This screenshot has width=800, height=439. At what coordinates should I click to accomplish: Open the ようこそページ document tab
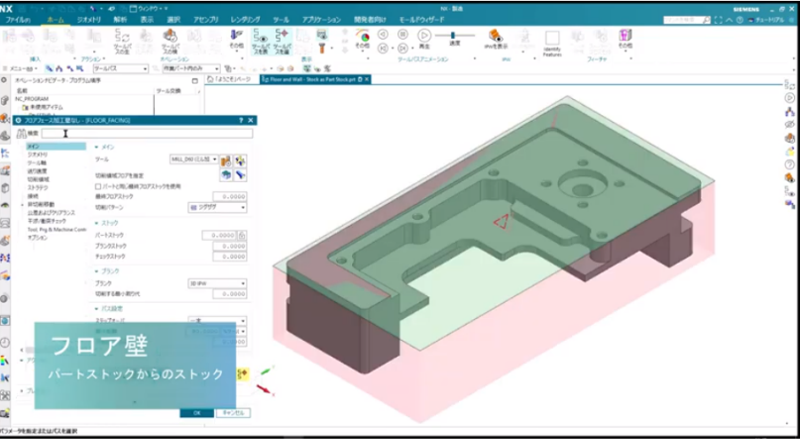tap(232, 80)
